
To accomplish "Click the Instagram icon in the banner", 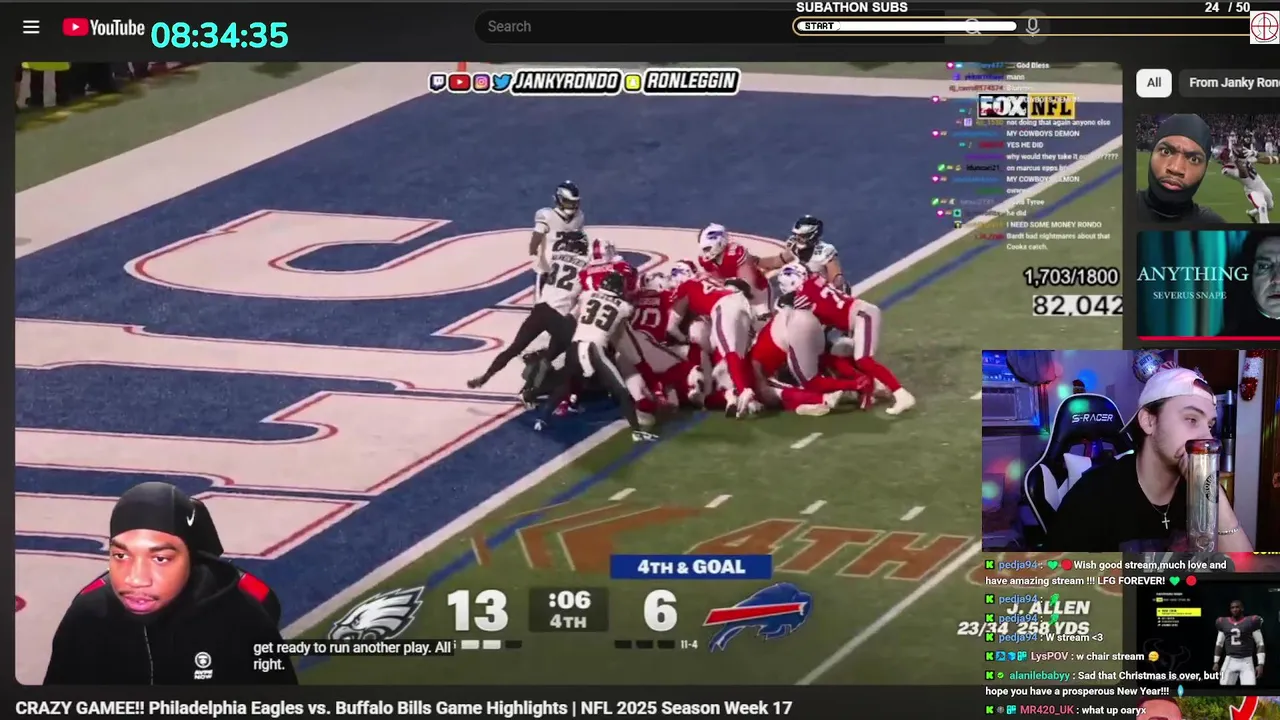I will pyautogui.click(x=481, y=82).
